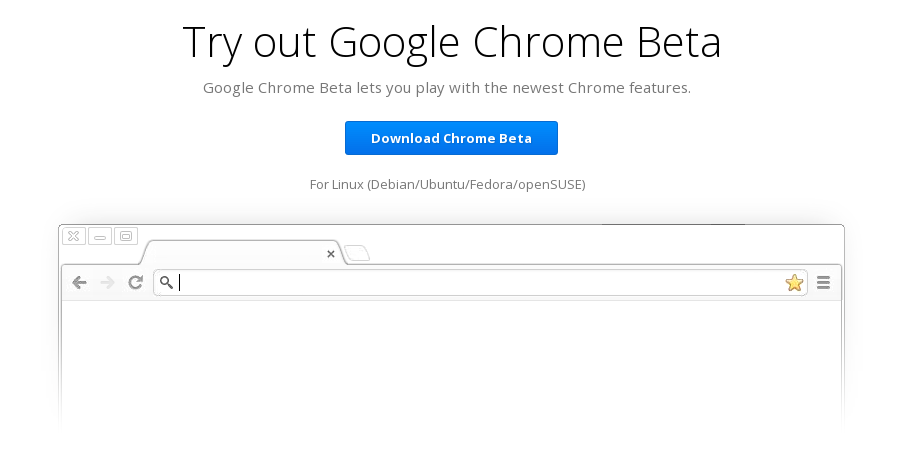Viewport: 908px width, 449px height.
Task: Click the blank page area of illustrated browser
Action: point(451,365)
